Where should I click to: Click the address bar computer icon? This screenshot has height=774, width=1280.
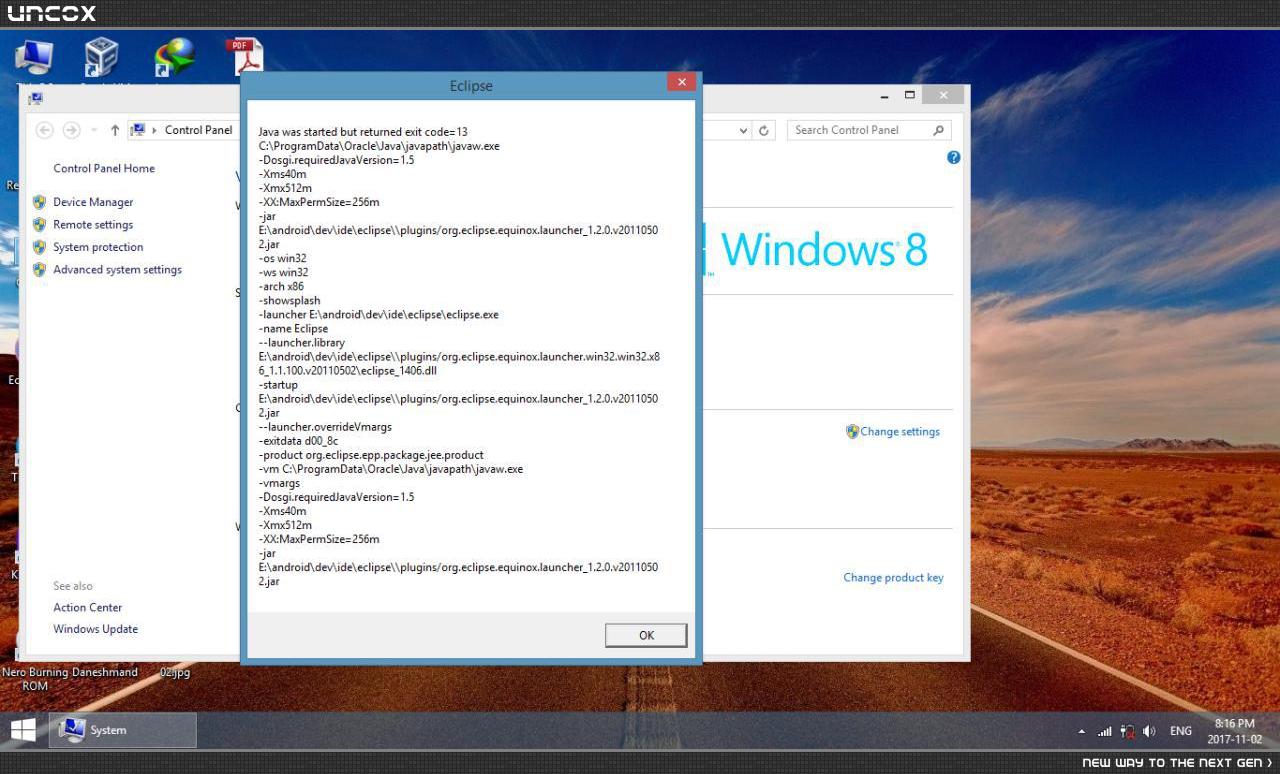pos(138,130)
